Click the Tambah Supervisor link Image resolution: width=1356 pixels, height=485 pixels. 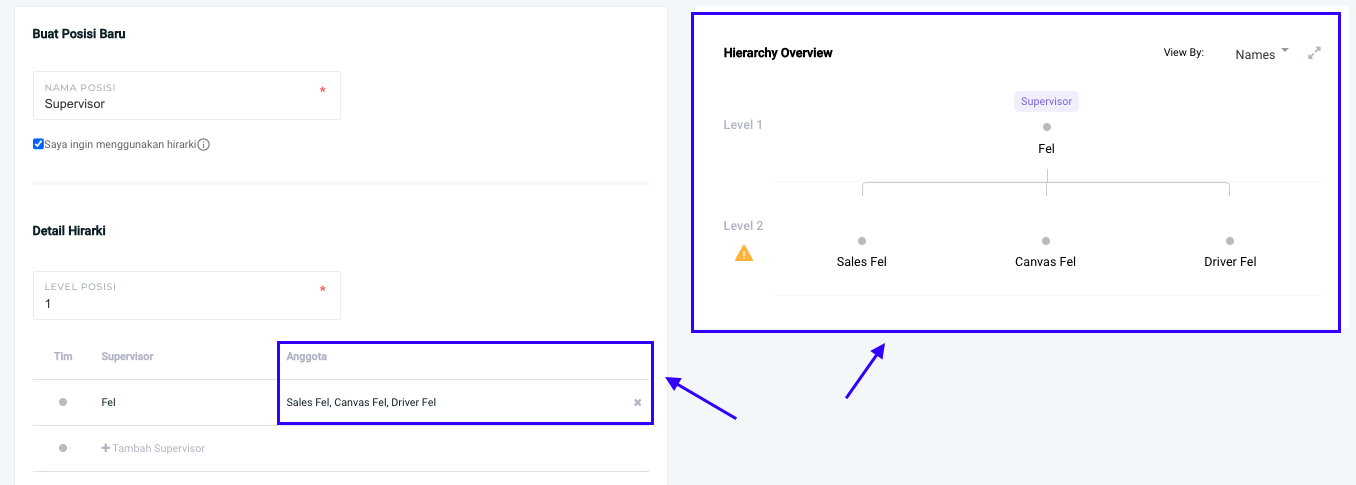[158, 448]
